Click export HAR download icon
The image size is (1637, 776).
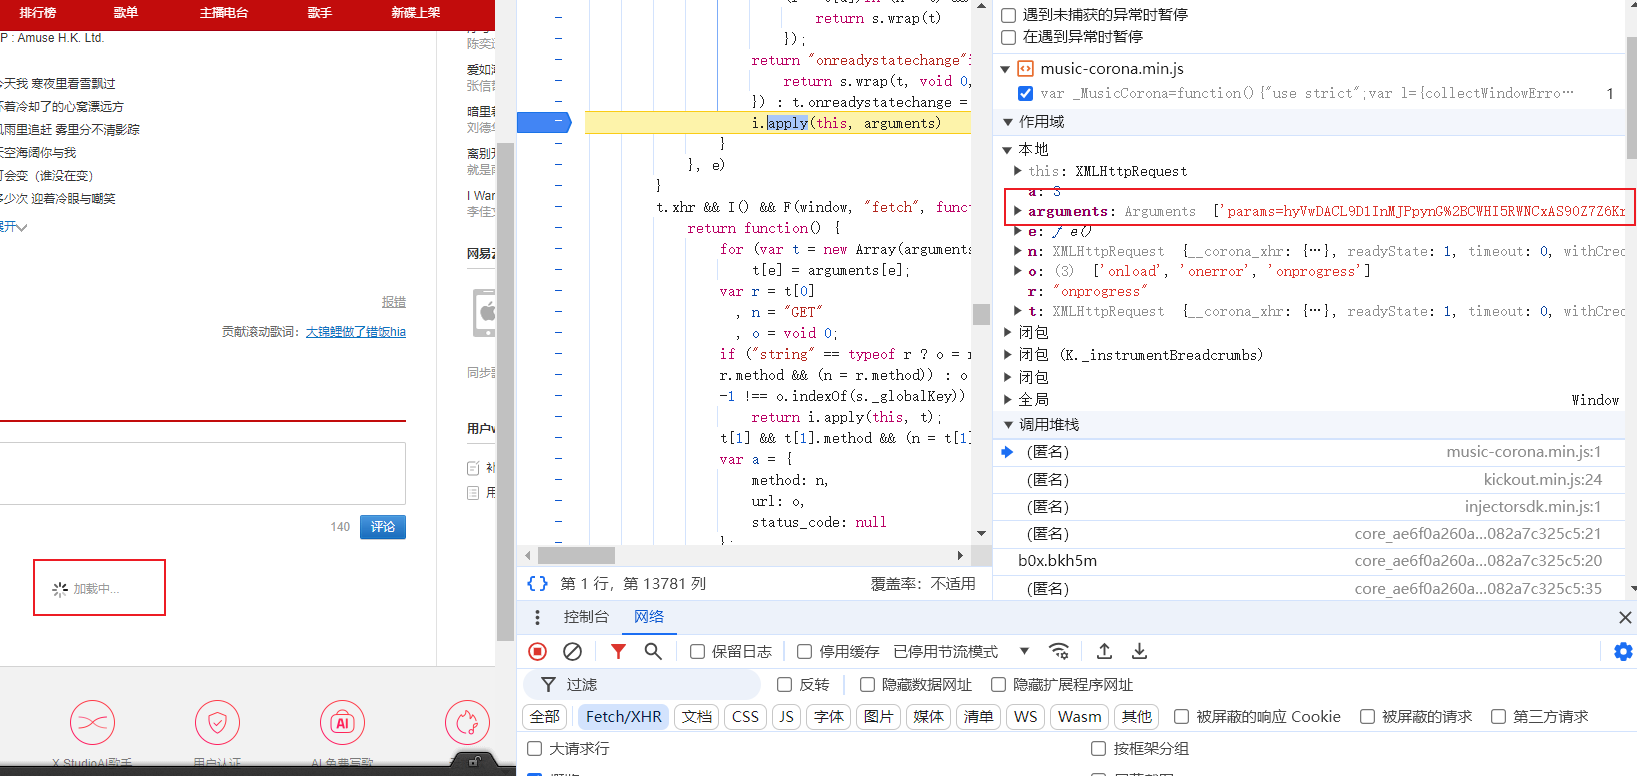(1139, 651)
